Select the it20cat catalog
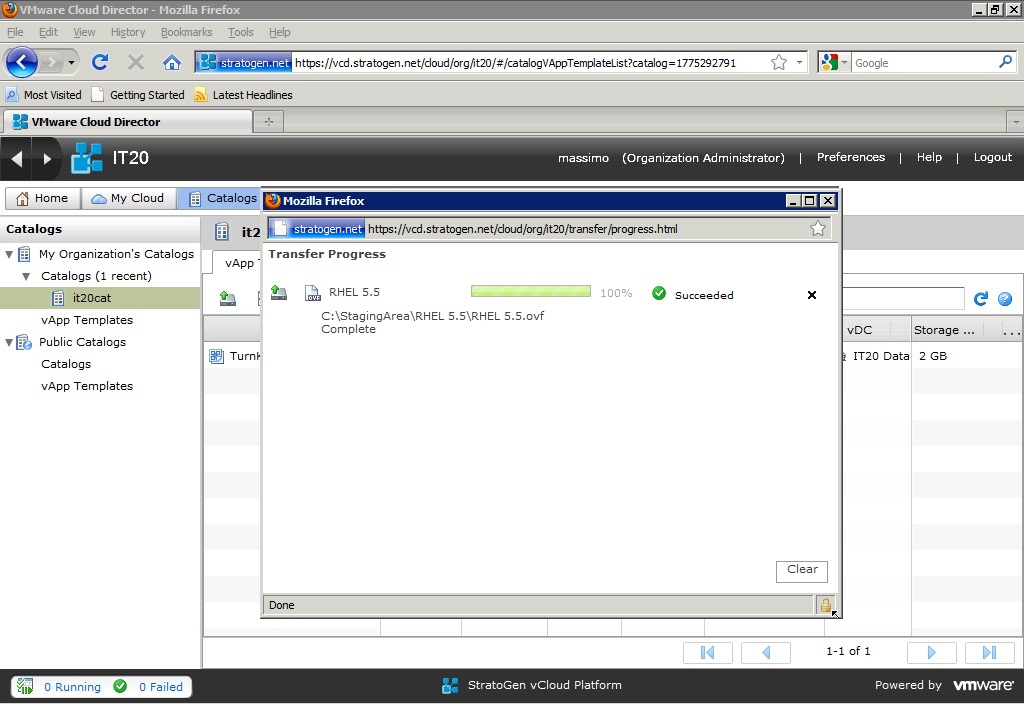1024x704 pixels. pos(91,298)
